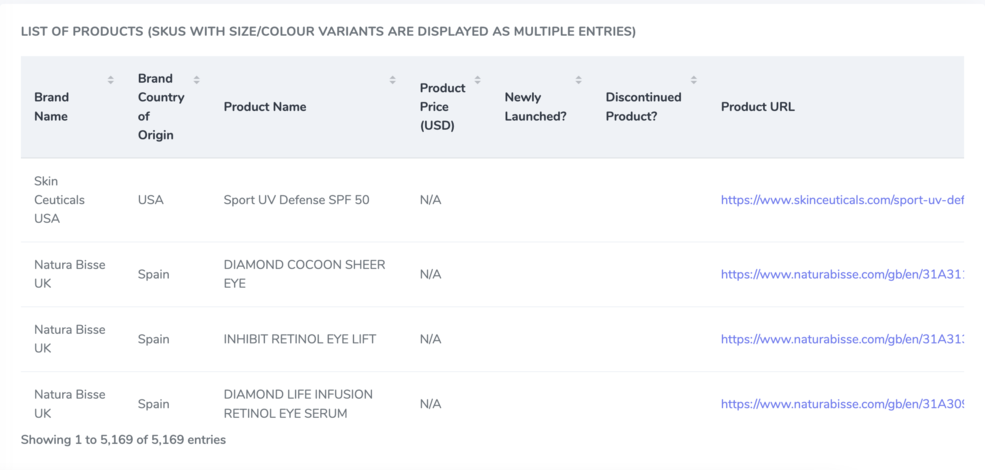Image resolution: width=985 pixels, height=470 pixels.
Task: Follow the Inhibit Retinol Eye Lift URL
Action: 841,339
